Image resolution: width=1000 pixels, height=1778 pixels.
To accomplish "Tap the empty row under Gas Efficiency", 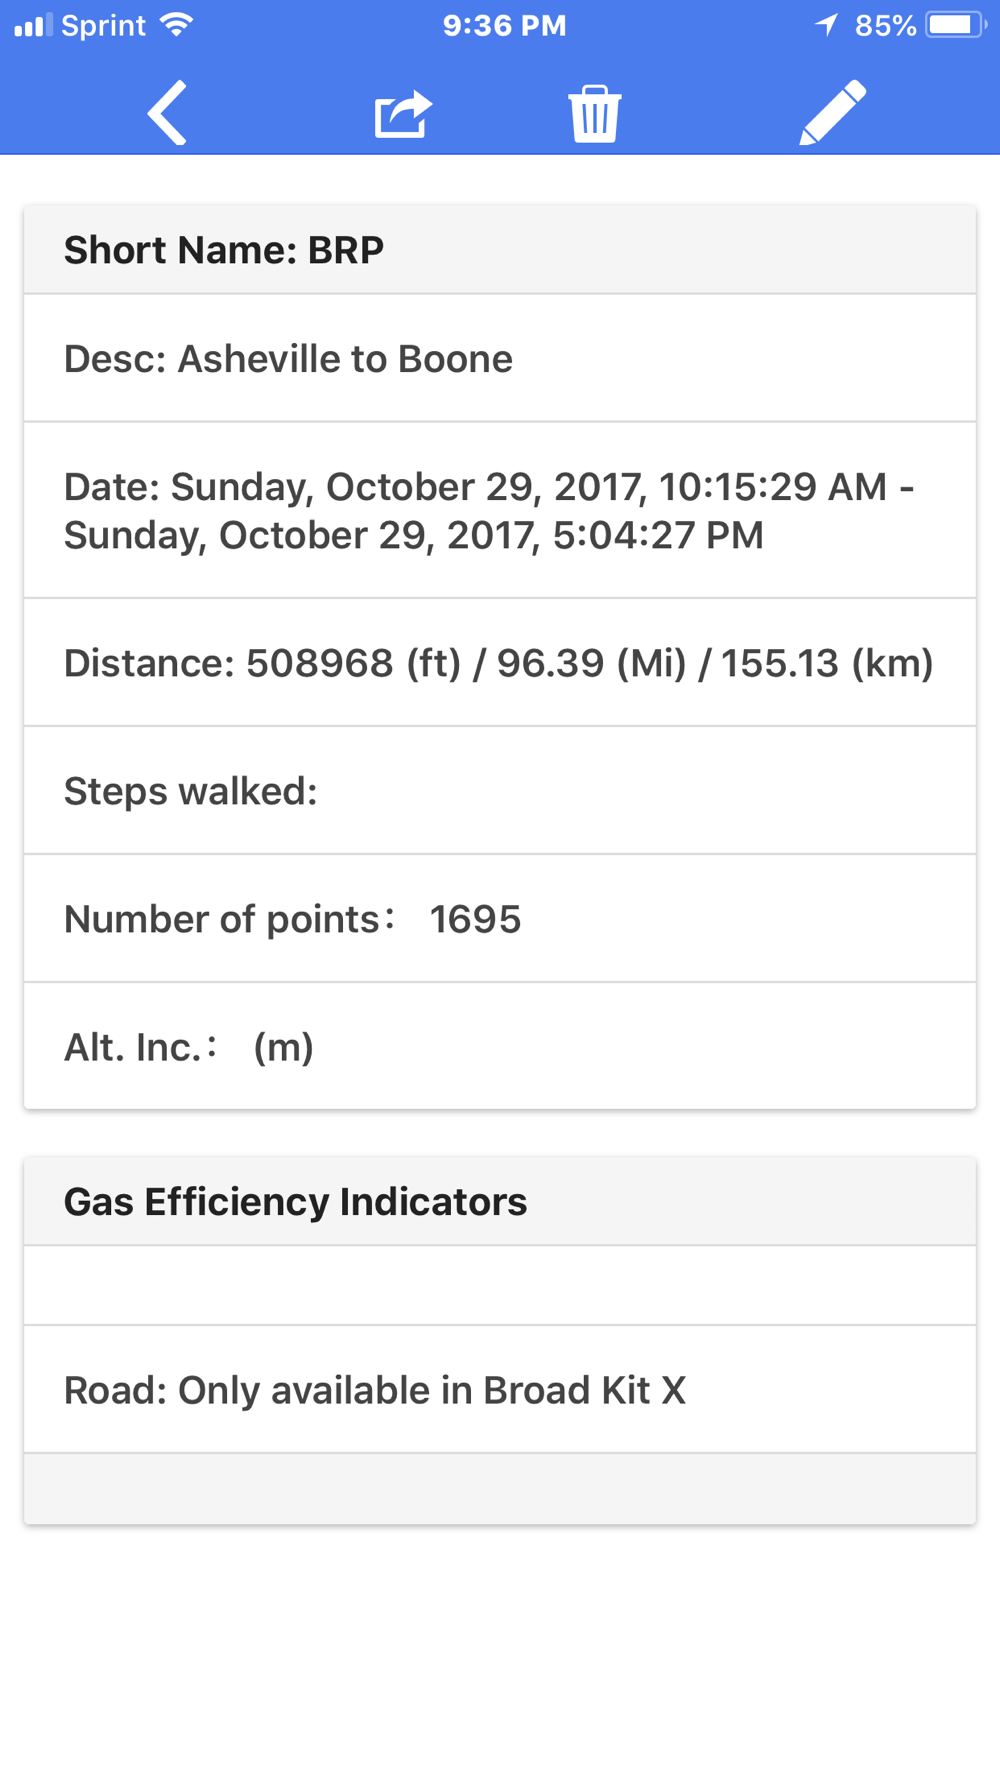I will (500, 1286).
